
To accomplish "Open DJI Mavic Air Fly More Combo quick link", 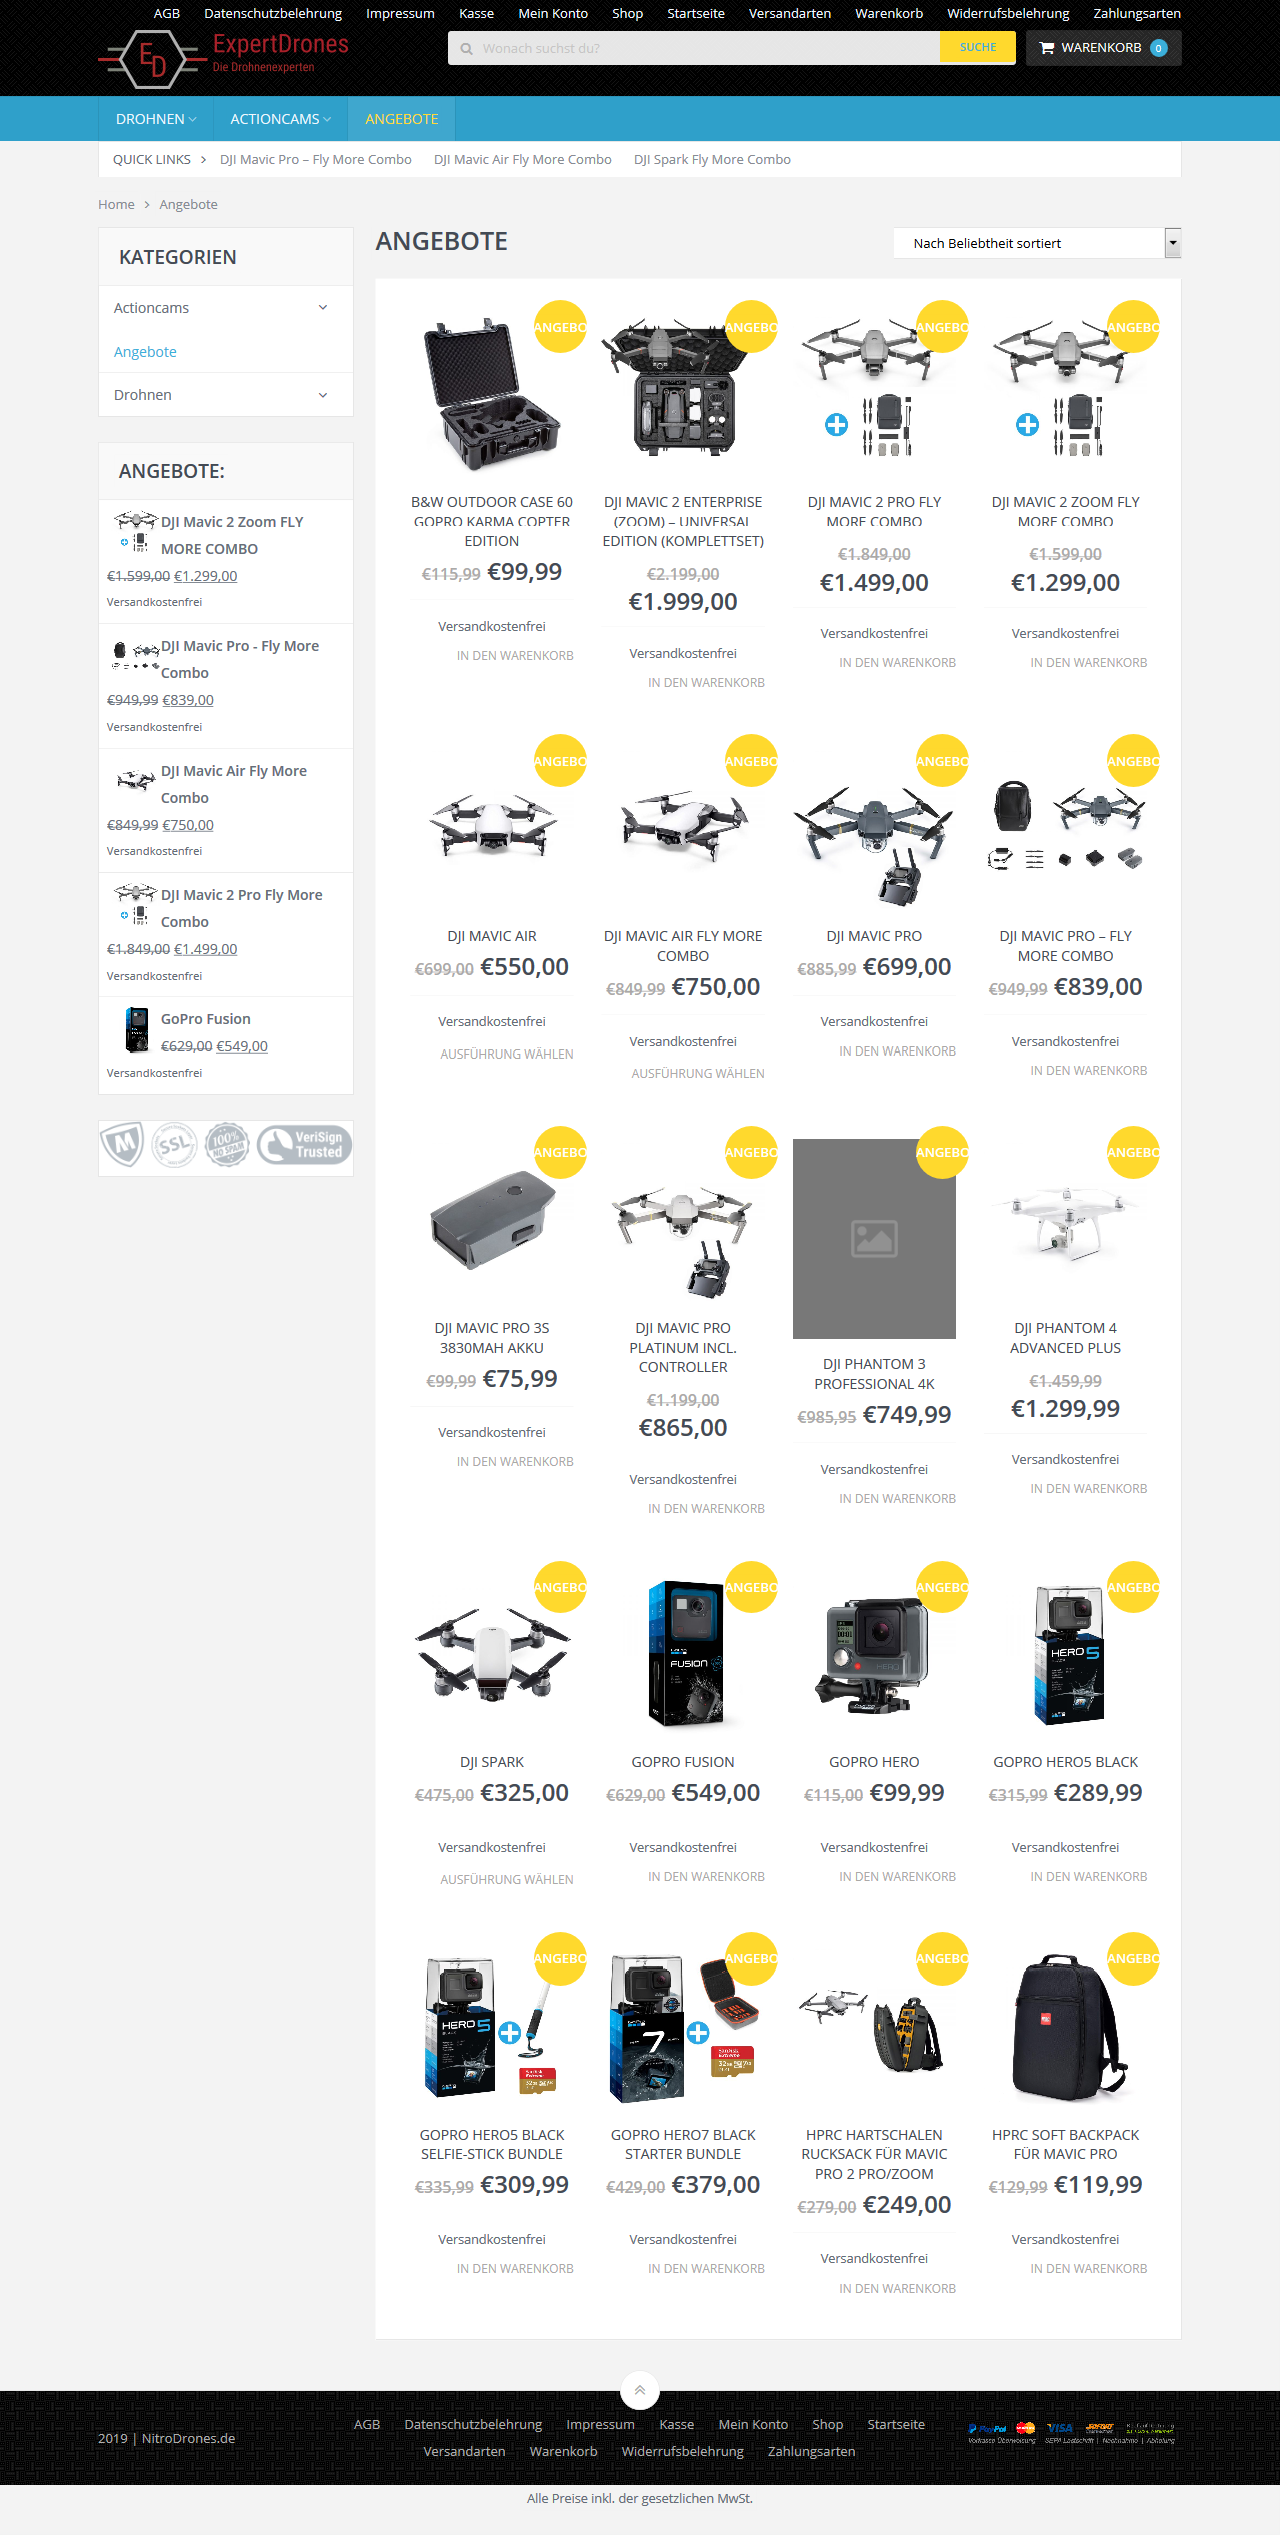I will (x=523, y=160).
